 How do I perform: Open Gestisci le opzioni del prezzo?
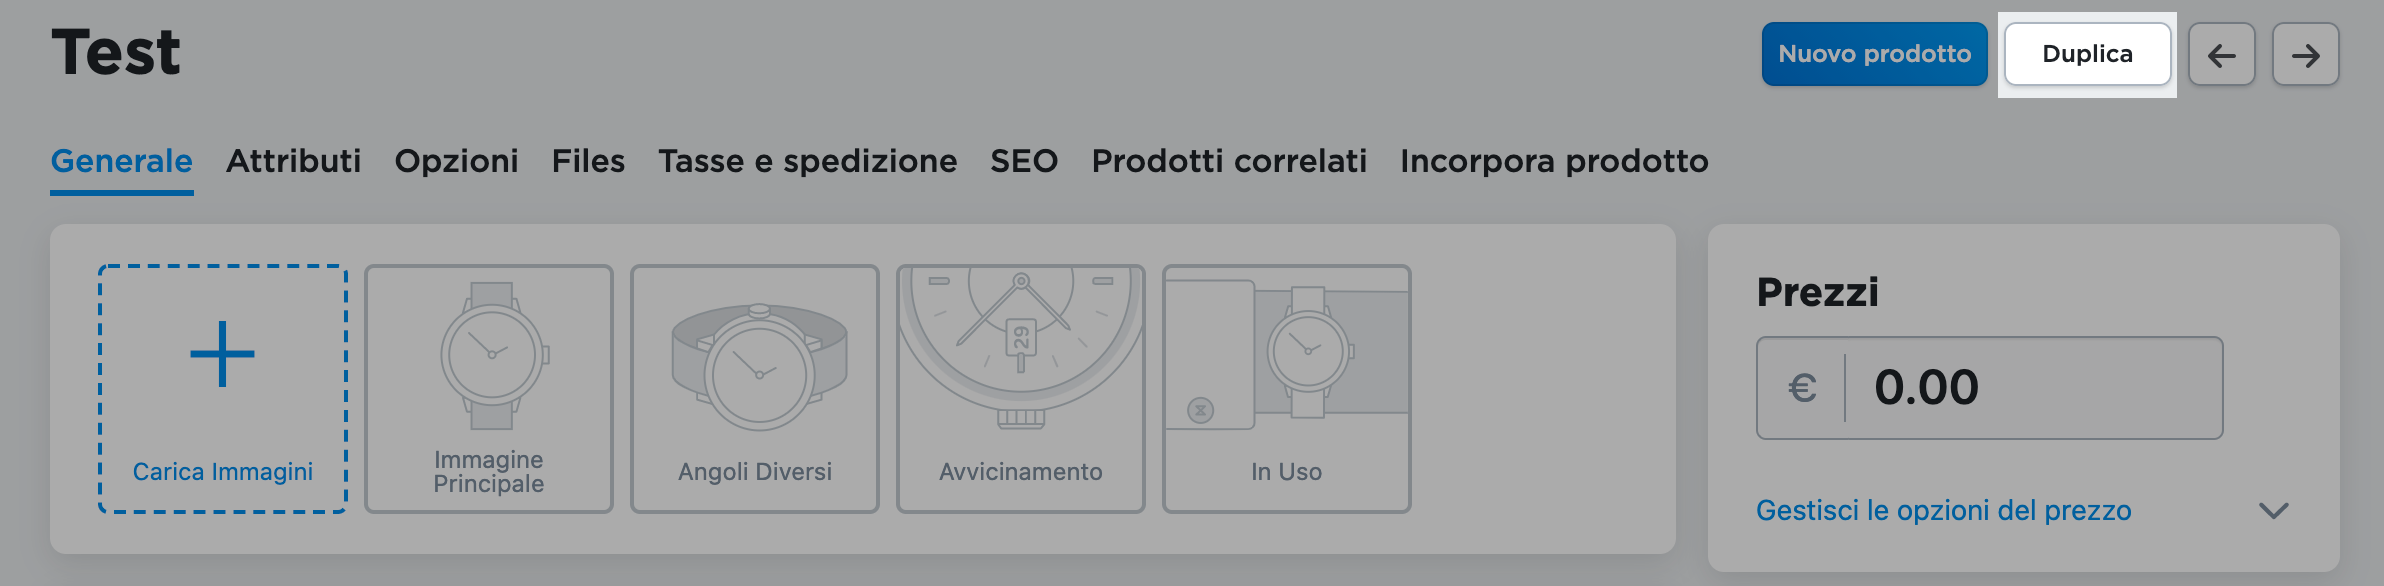[x=1943, y=511]
